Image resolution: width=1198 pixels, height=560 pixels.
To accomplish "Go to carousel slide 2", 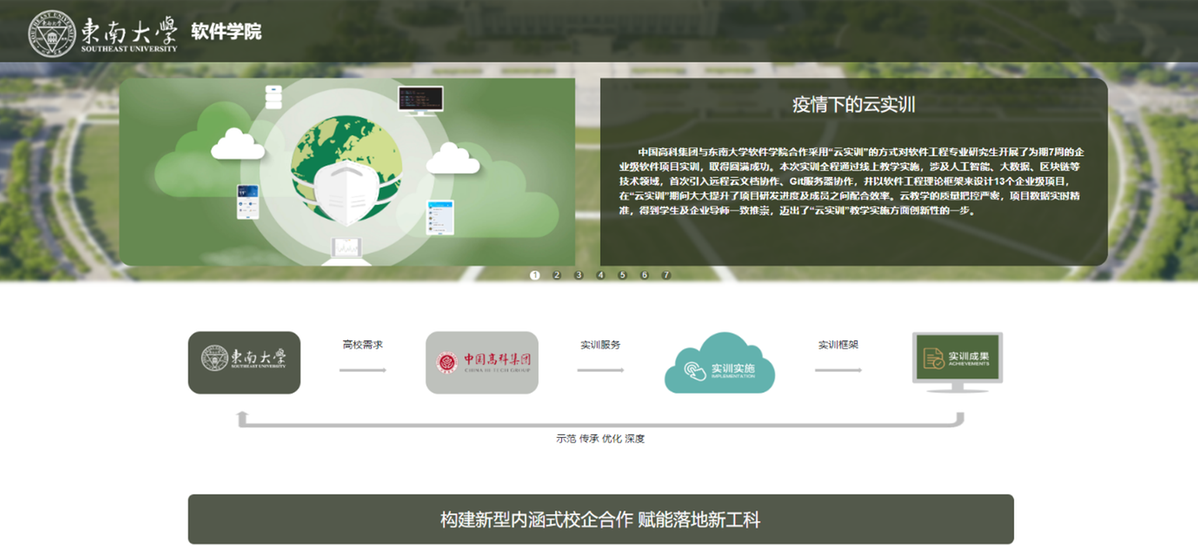I will tap(556, 275).
